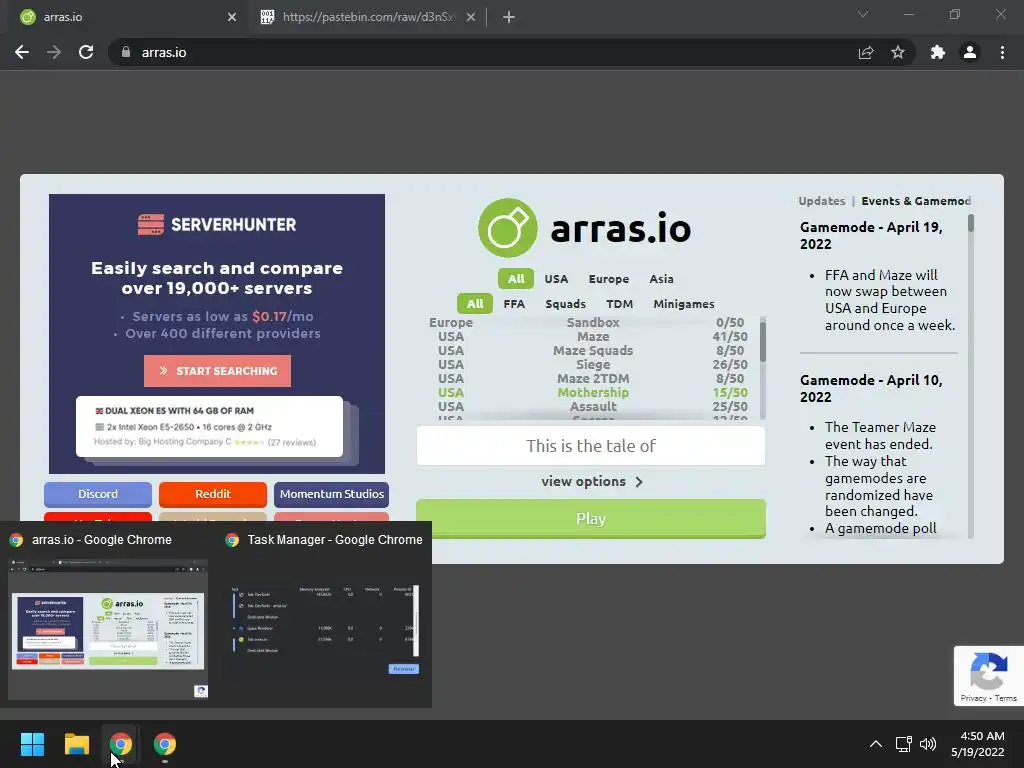This screenshot has height=768, width=1024.
Task: Click the browser forward arrow
Action: pos(54,52)
